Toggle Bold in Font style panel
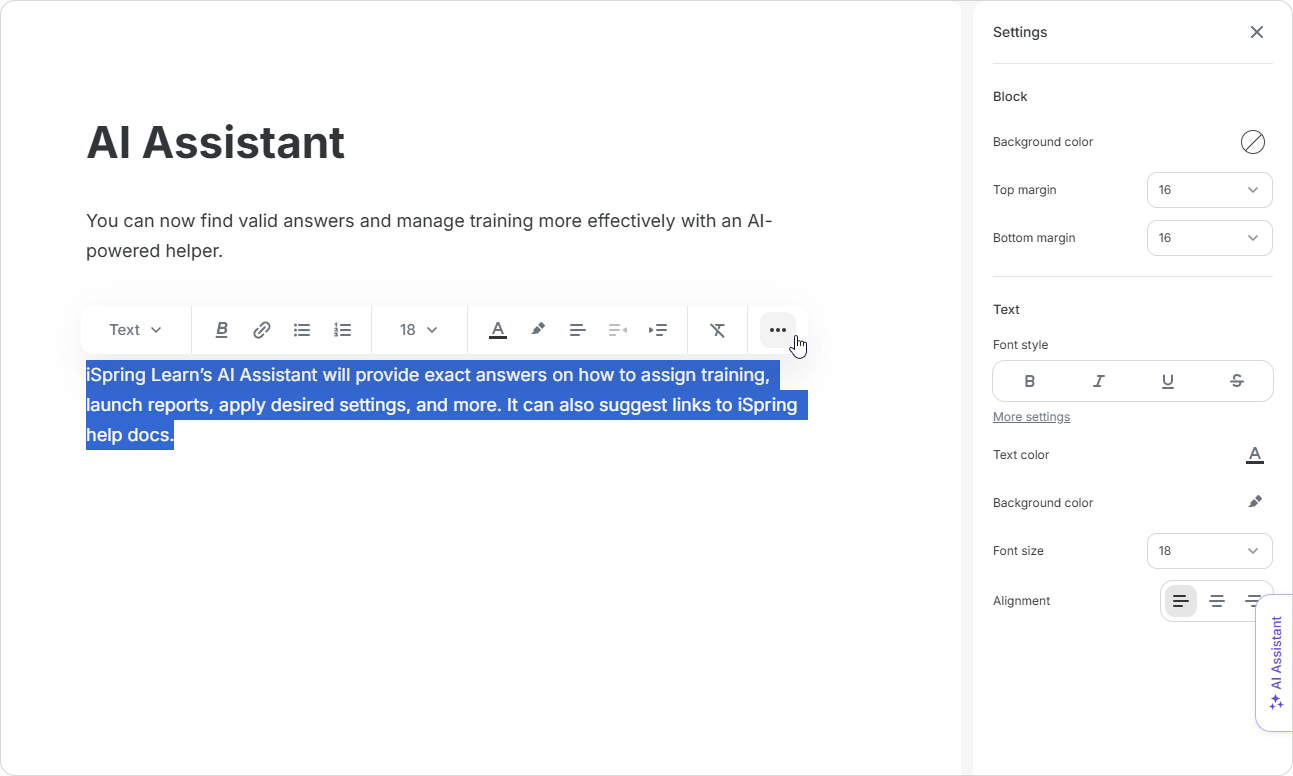This screenshot has height=776, width=1293. coord(1030,381)
